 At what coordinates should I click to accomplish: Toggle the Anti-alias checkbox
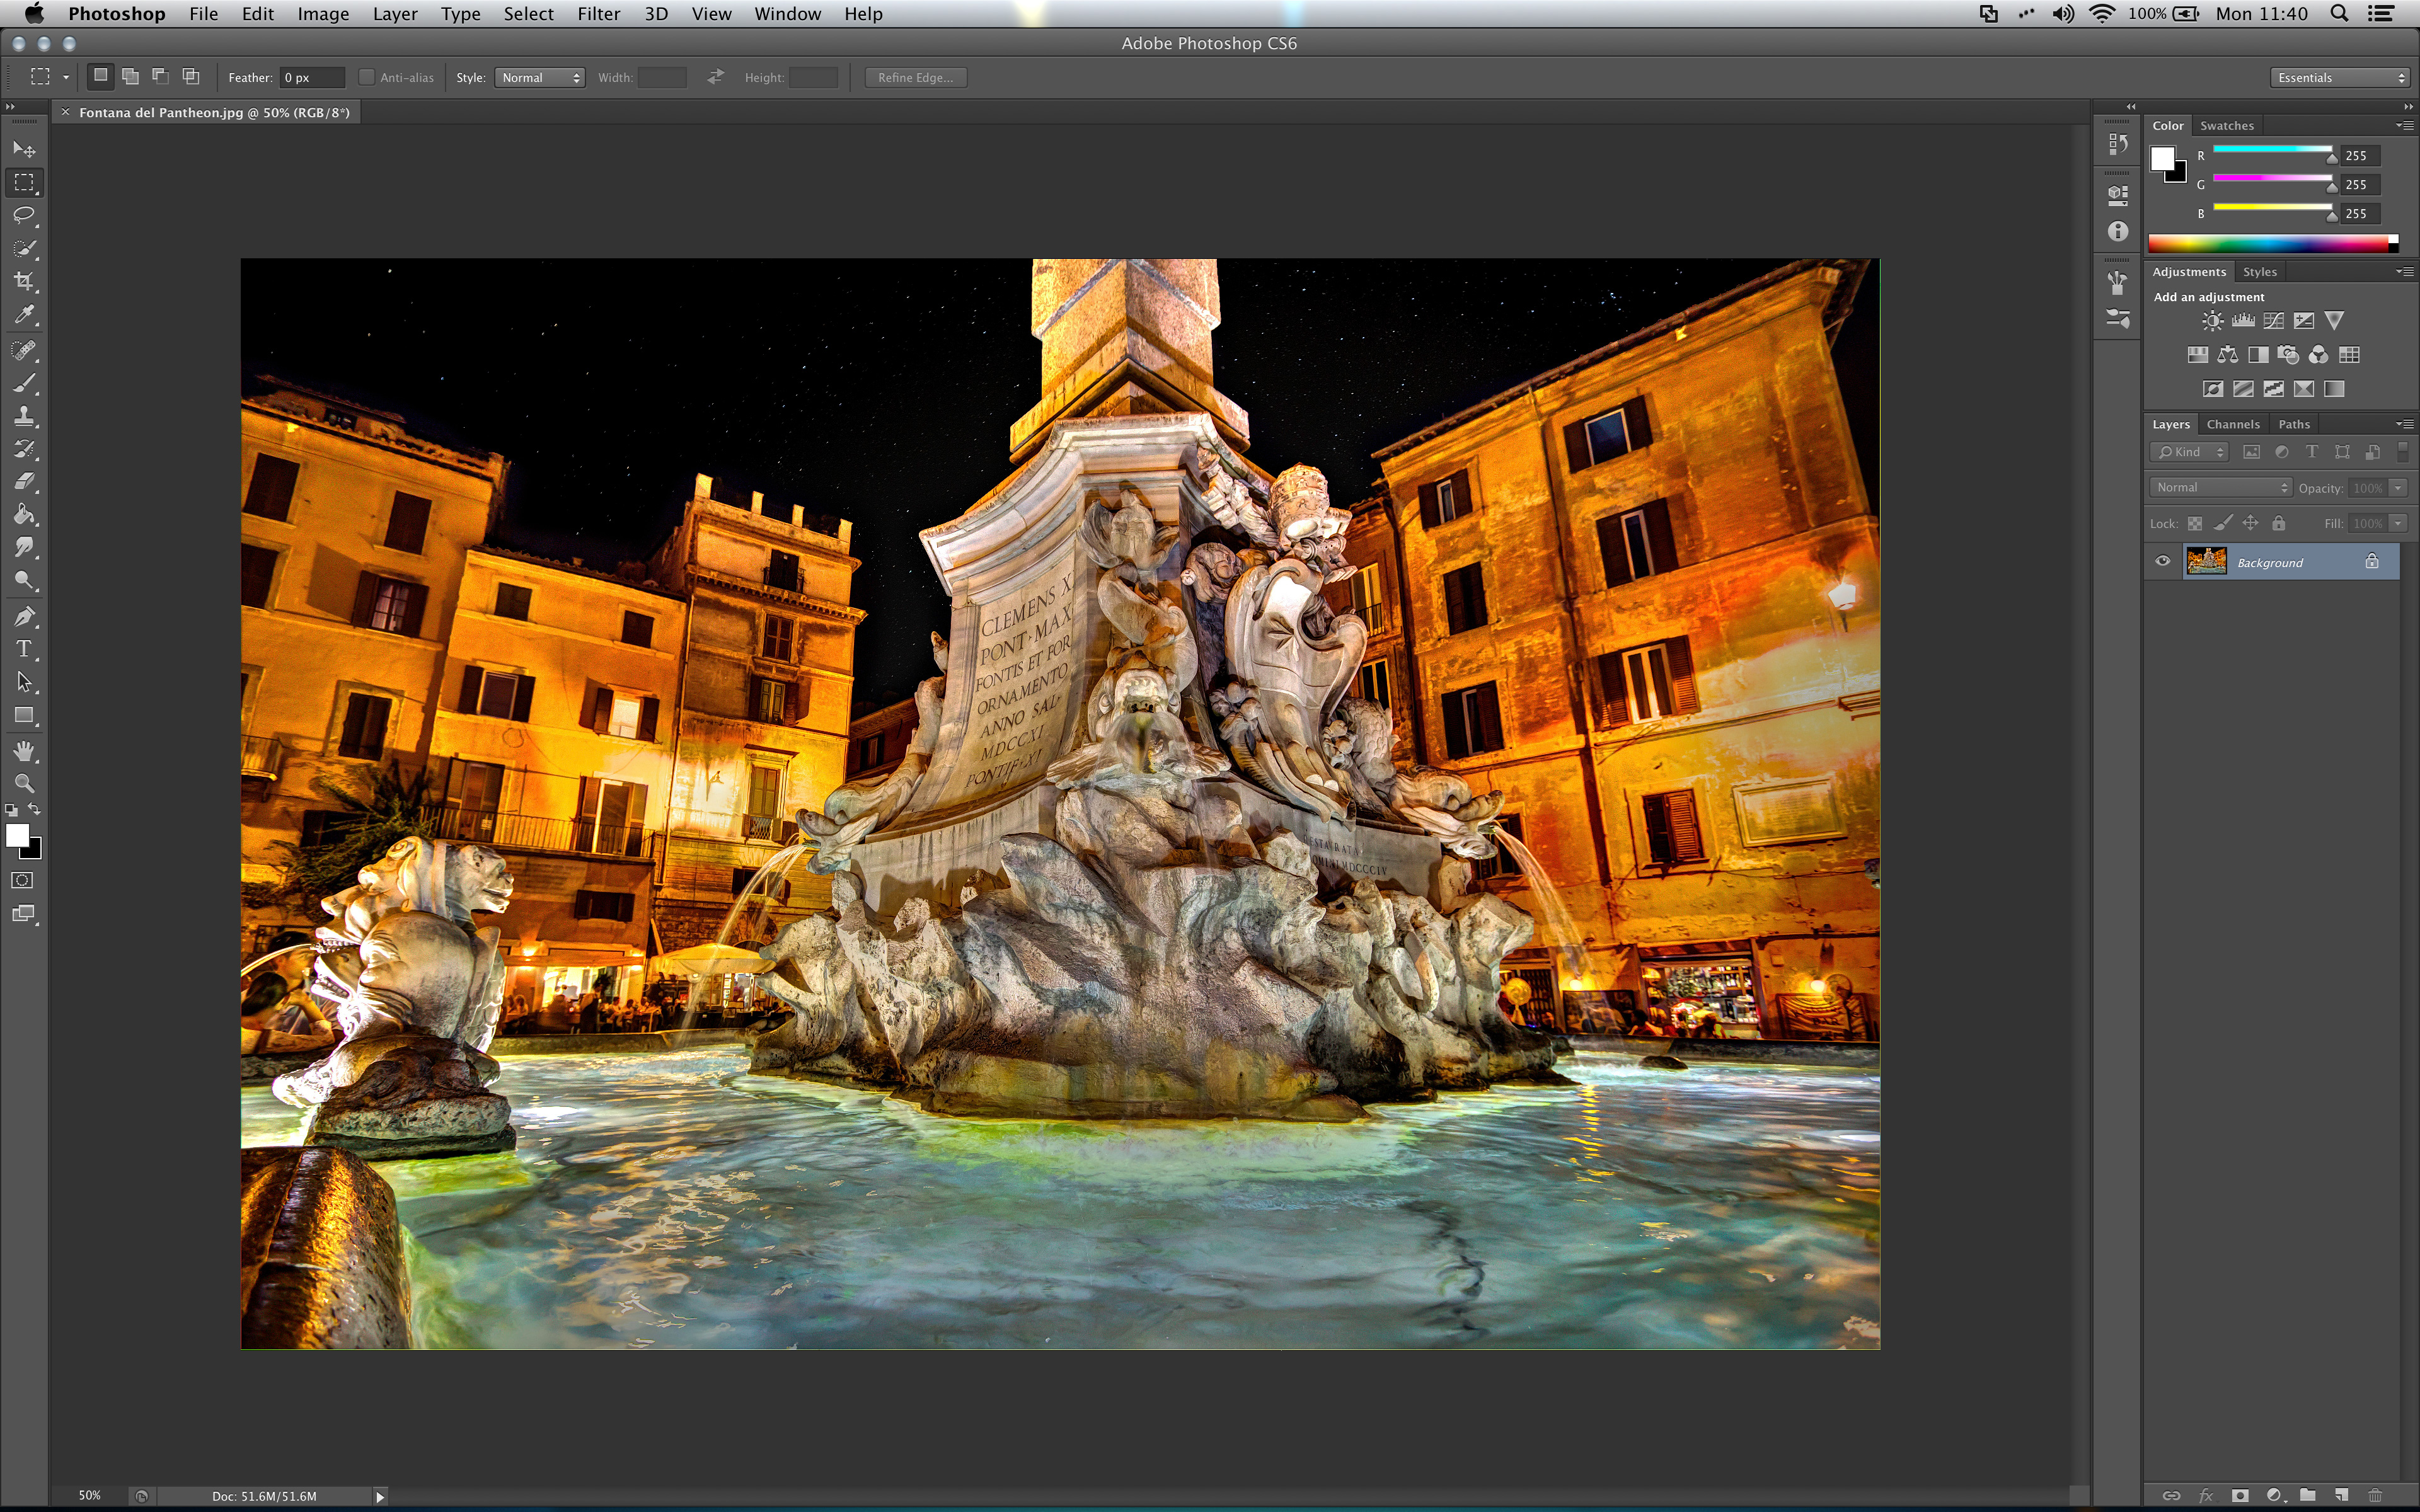(x=367, y=77)
